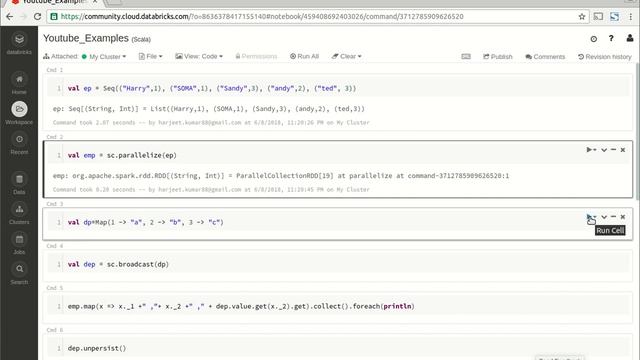Image resolution: width=640 pixels, height=360 pixels.
Task: Click into the val dp=Map code line
Action: [146, 222]
